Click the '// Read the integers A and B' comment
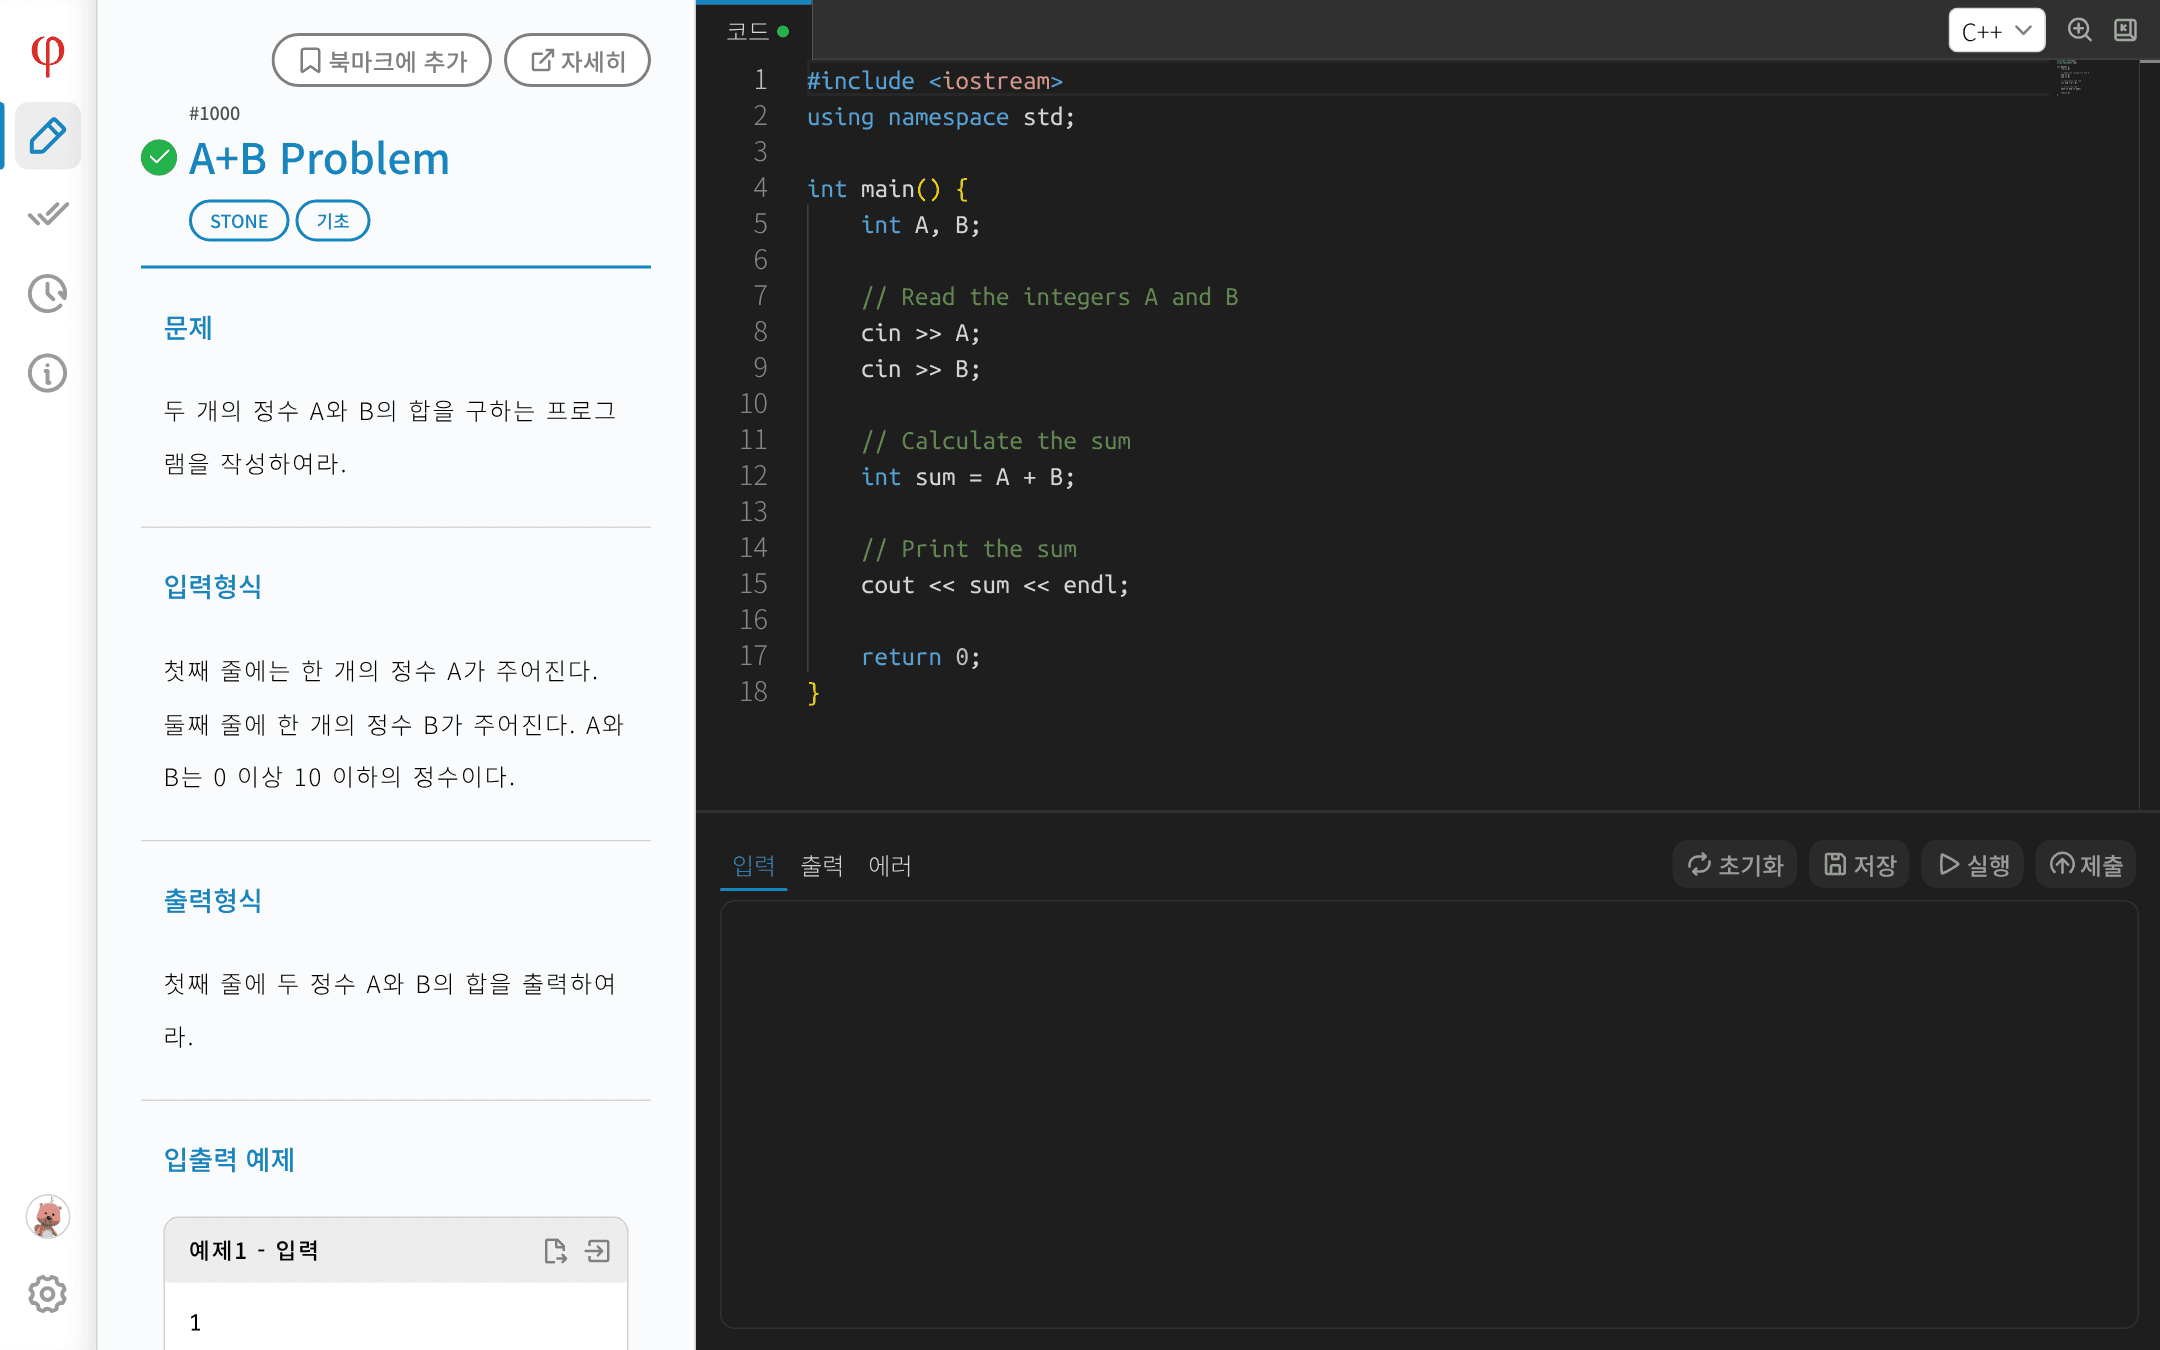Viewport: 2160px width, 1350px height. (1050, 297)
